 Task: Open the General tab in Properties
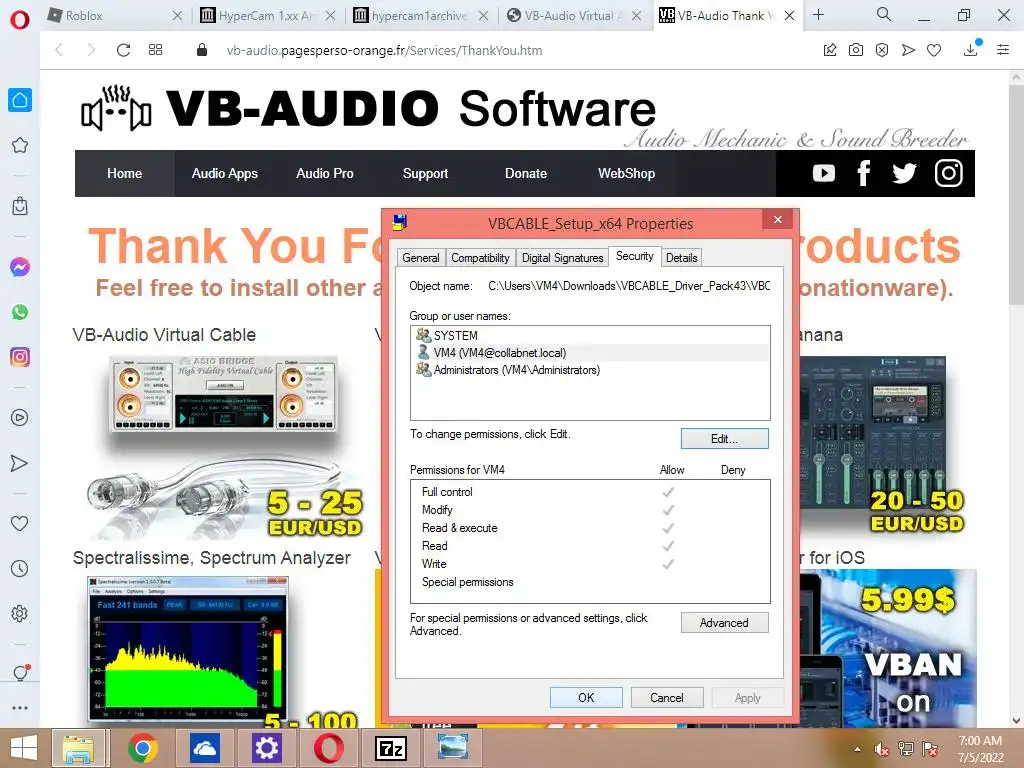coord(421,257)
